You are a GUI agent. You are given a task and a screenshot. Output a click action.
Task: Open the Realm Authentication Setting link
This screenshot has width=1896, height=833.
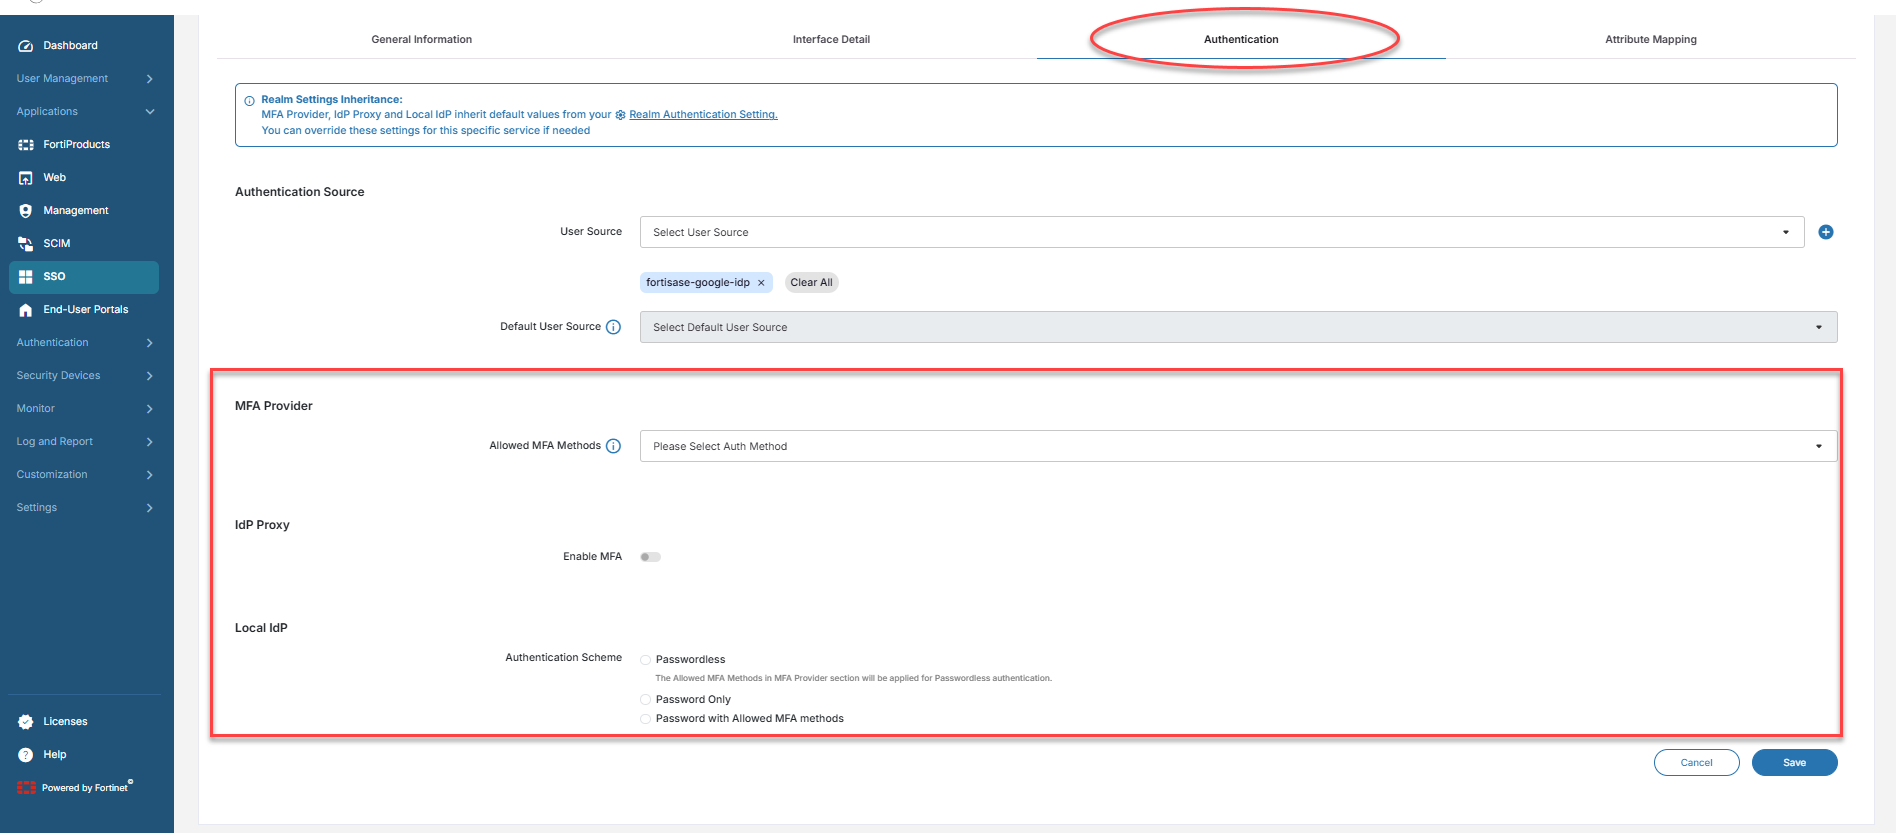pyautogui.click(x=703, y=115)
